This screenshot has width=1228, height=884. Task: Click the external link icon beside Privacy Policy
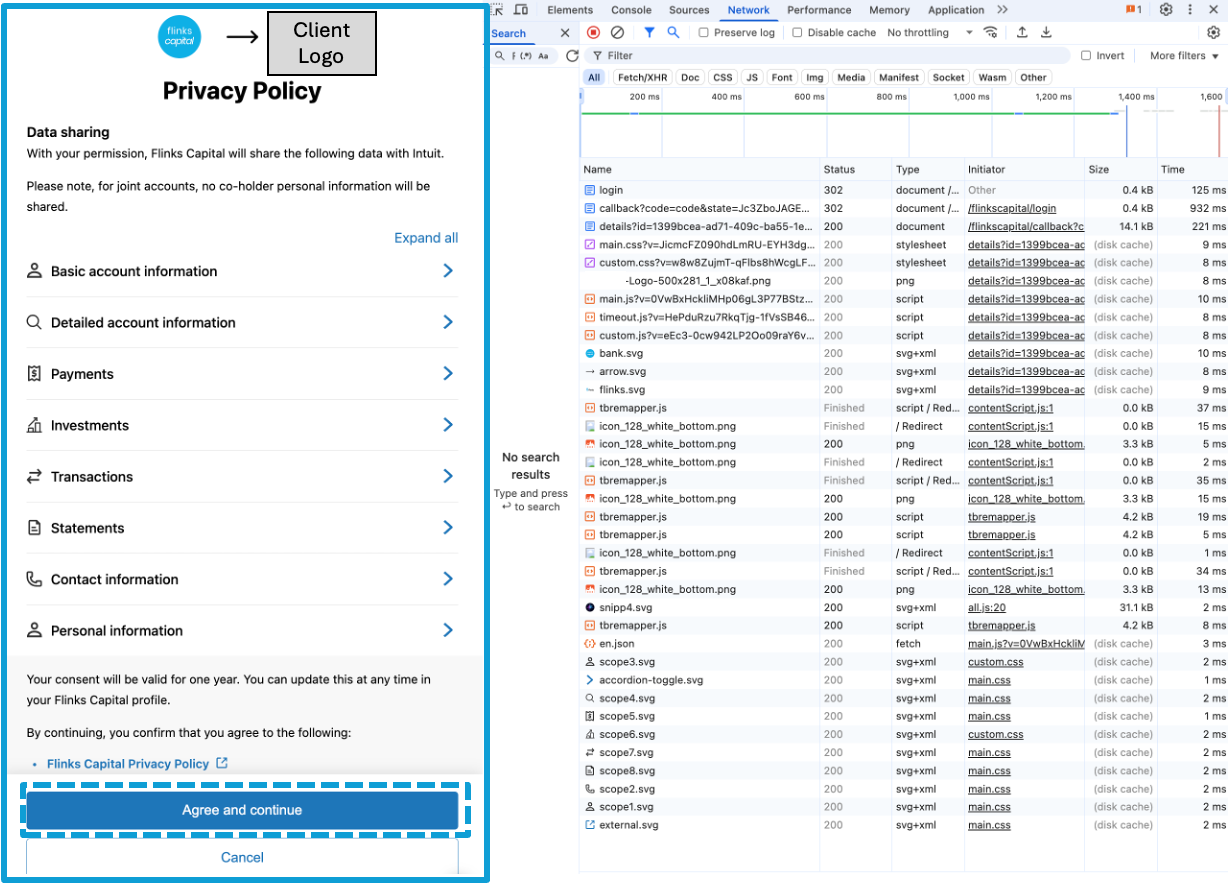point(222,763)
